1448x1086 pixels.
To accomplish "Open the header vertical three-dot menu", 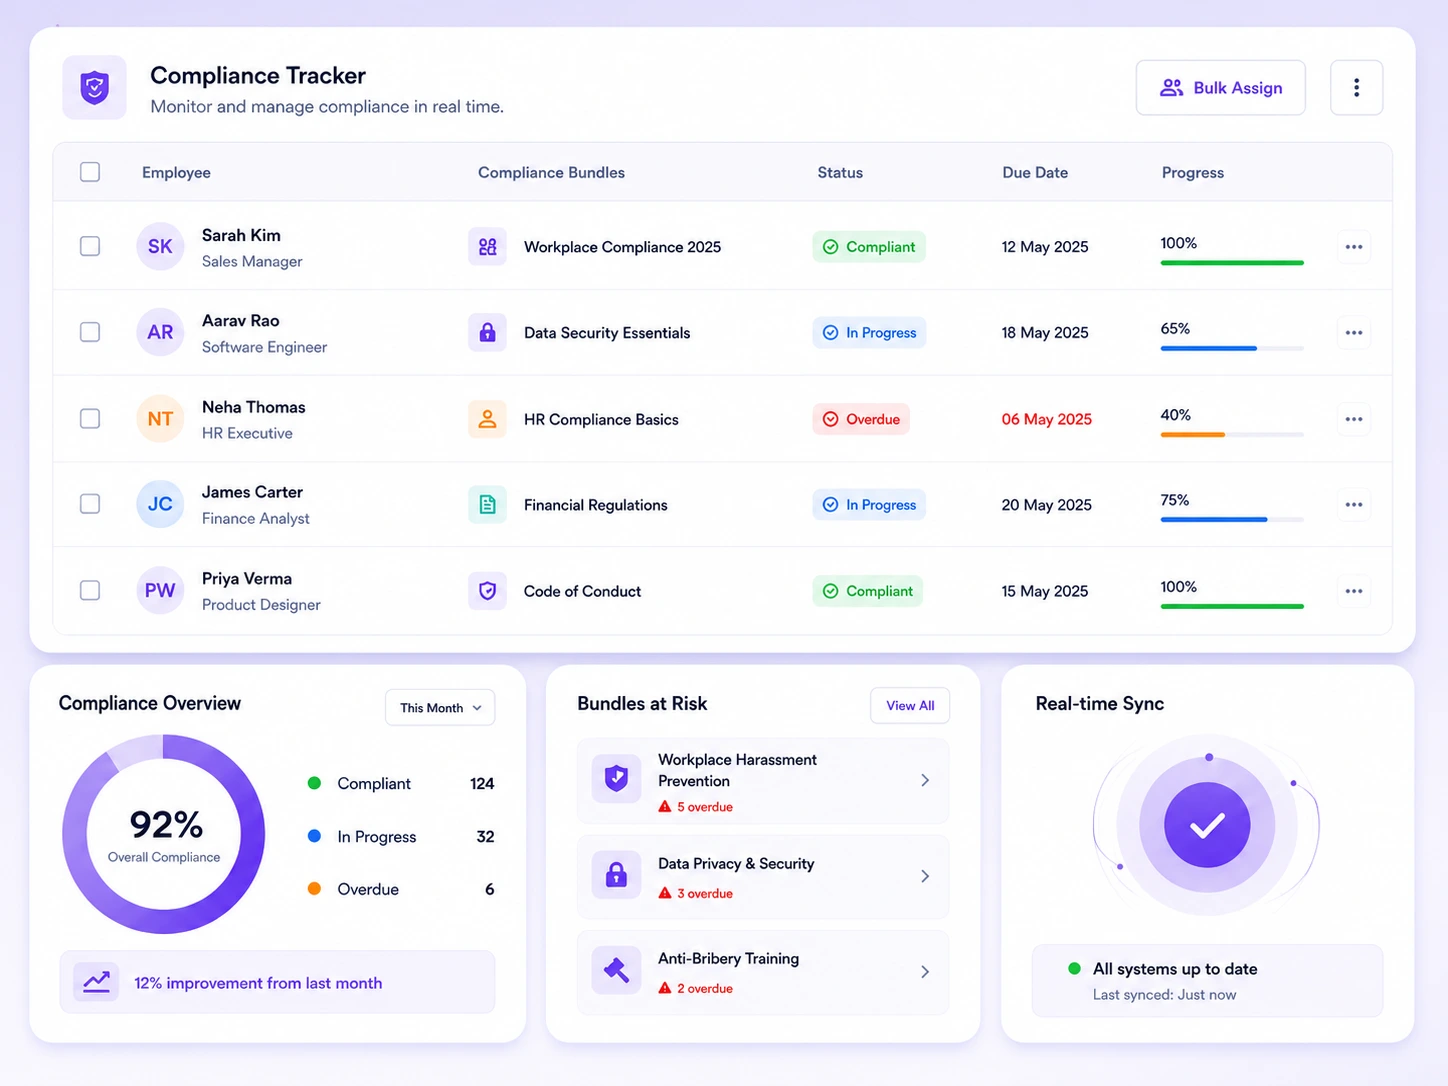I will (1356, 88).
